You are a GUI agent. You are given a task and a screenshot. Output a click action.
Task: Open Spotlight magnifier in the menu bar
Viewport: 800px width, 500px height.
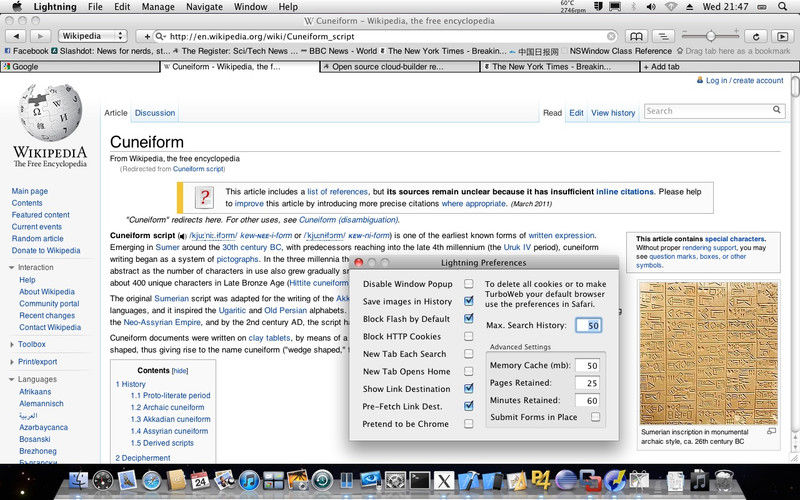coord(783,7)
